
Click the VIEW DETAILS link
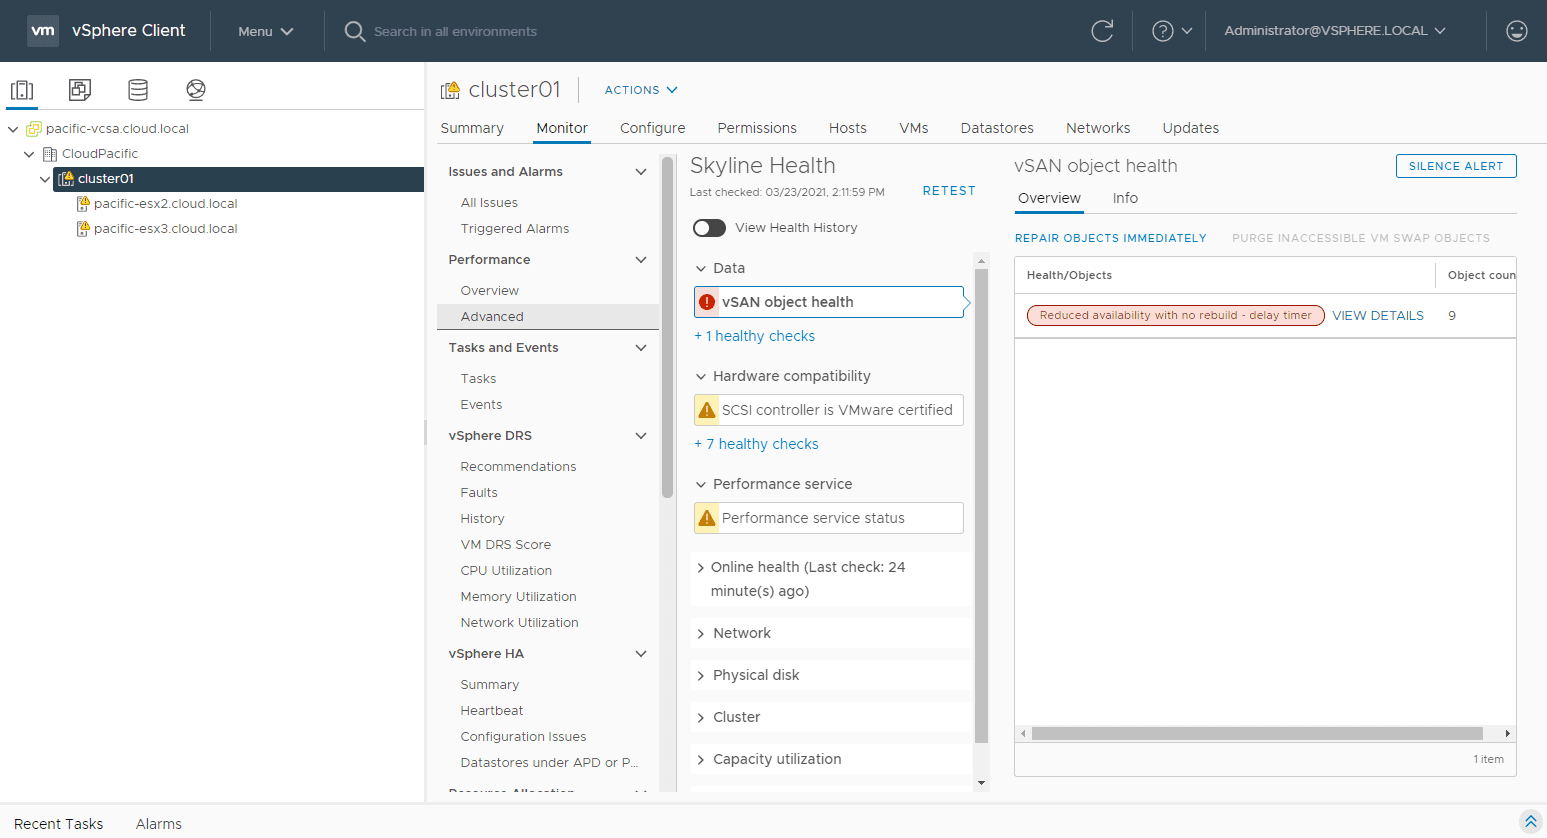(1377, 316)
